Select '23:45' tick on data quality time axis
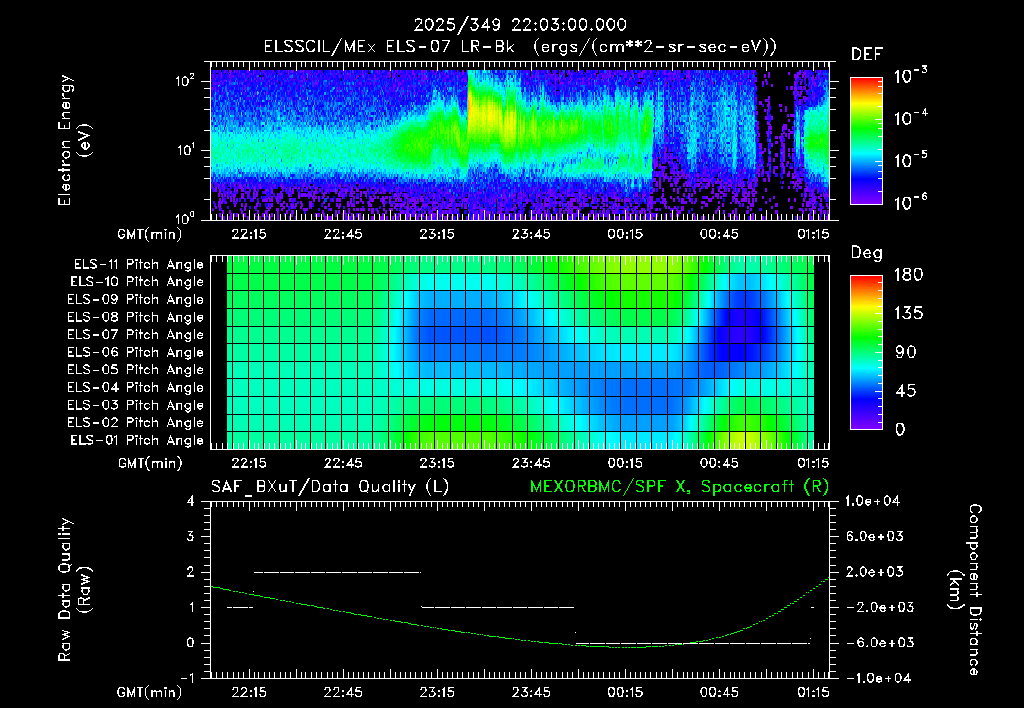 coord(531,692)
